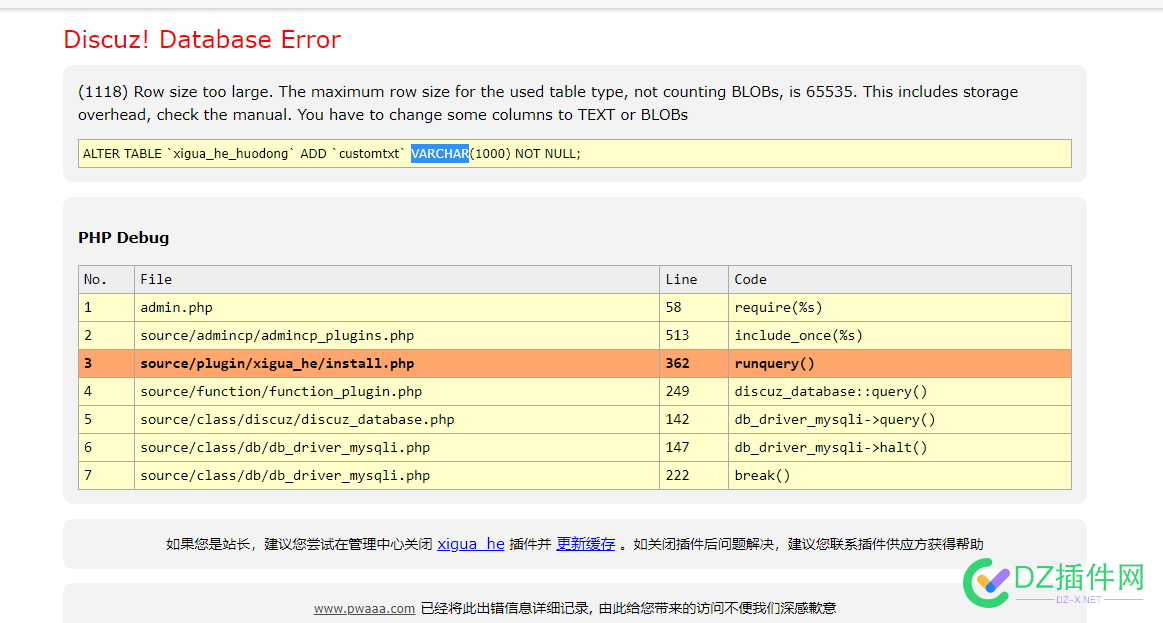Click the admin.php file cell
This screenshot has width=1163, height=623.
point(397,307)
